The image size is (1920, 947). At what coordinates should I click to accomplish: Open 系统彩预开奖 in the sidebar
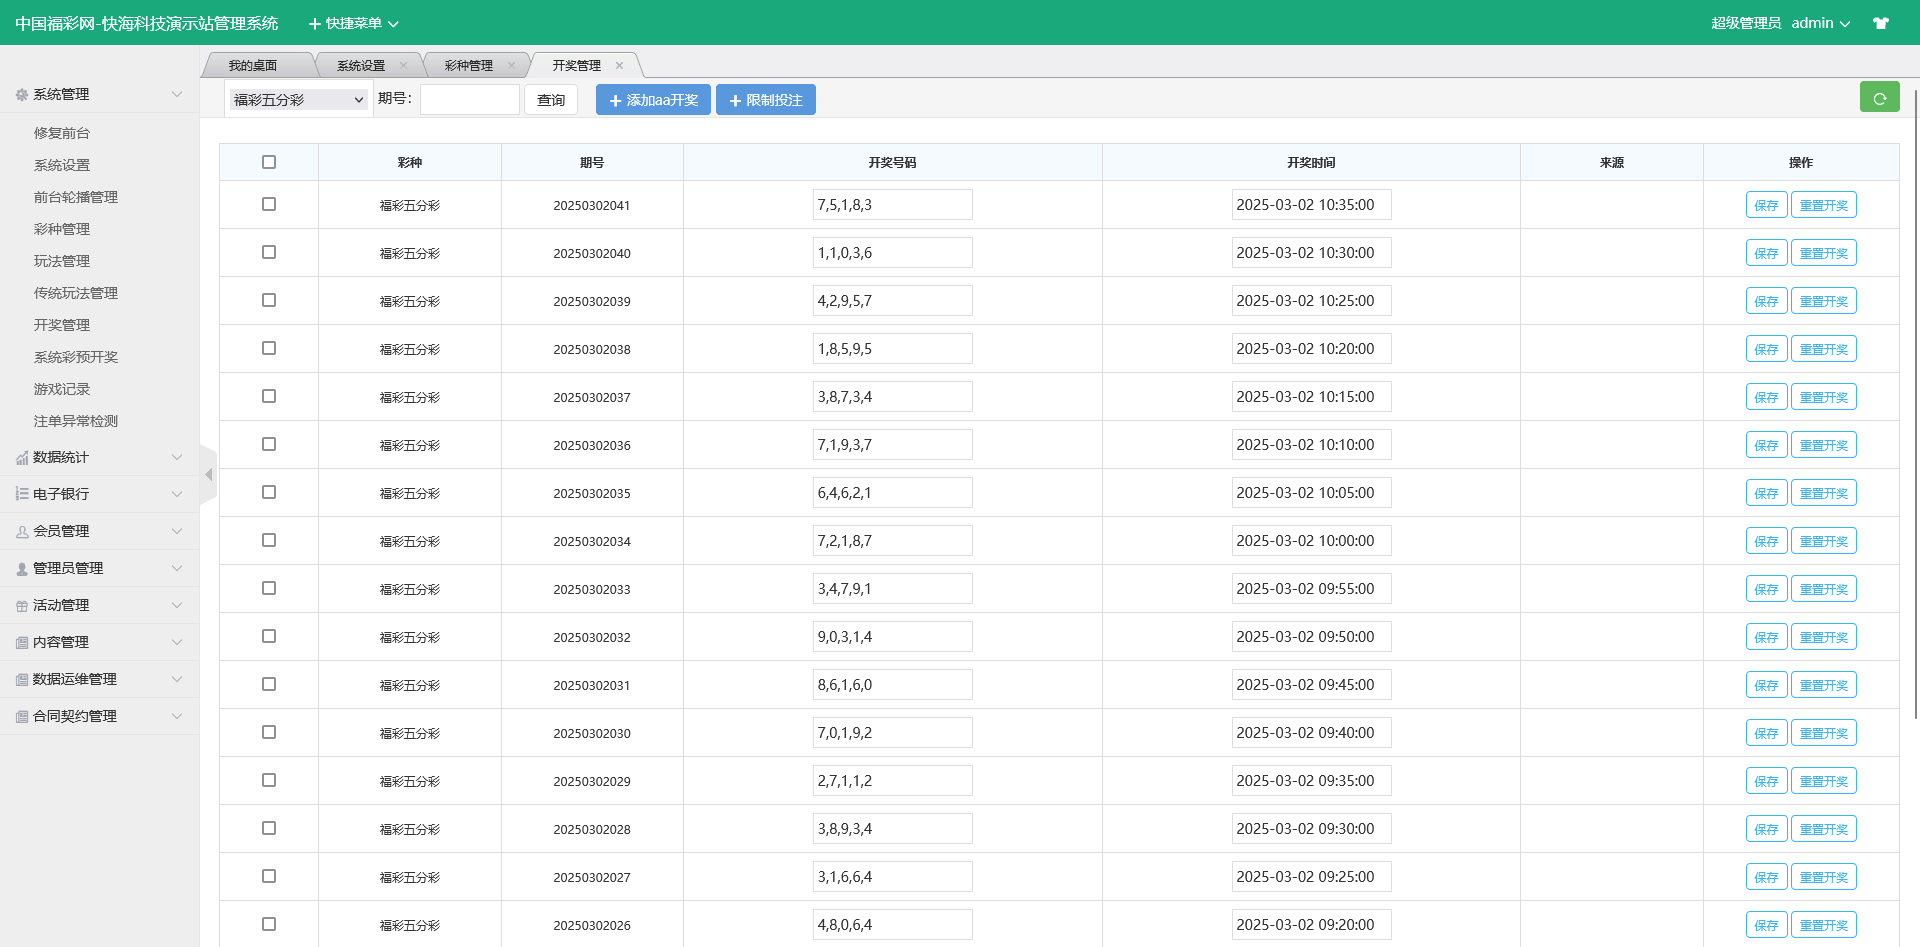coord(76,357)
